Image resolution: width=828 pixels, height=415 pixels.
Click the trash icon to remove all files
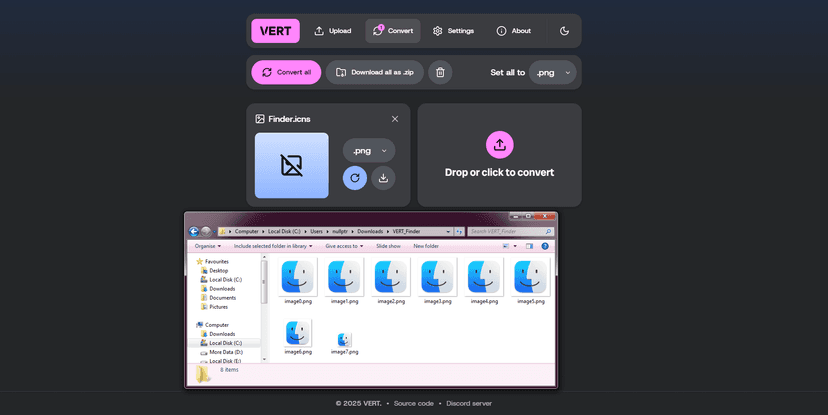[x=440, y=72]
